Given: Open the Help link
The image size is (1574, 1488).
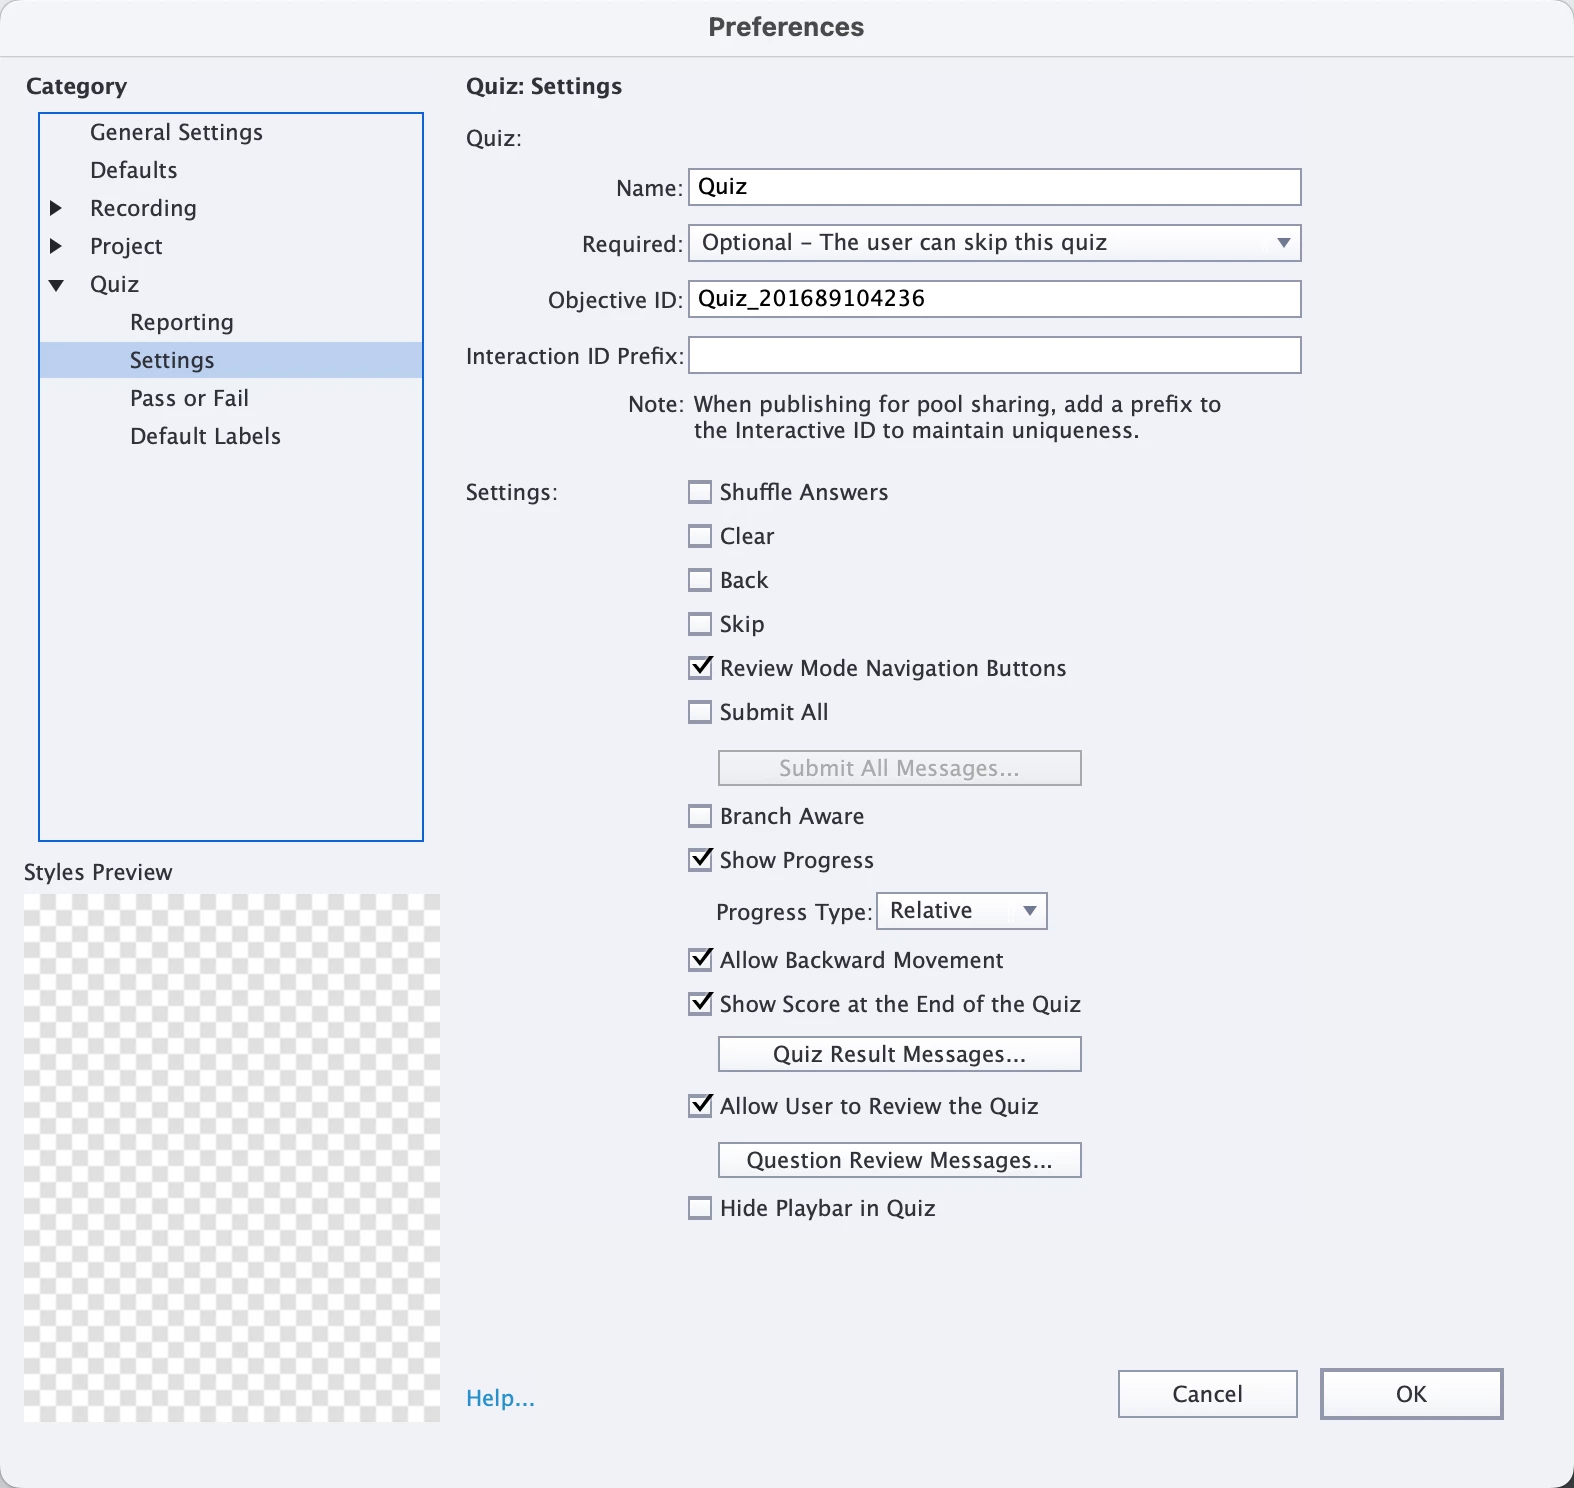Looking at the screenshot, I should click(500, 1398).
